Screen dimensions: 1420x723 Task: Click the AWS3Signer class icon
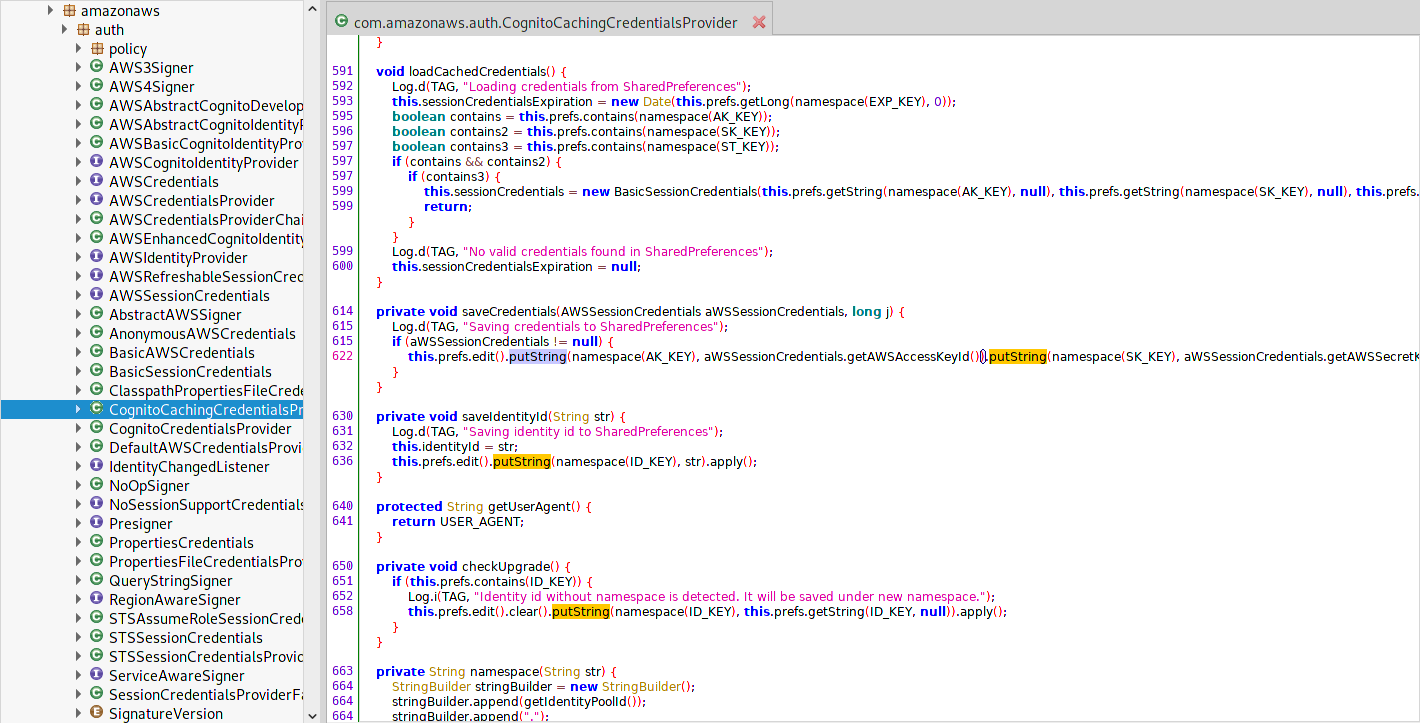click(x=97, y=68)
